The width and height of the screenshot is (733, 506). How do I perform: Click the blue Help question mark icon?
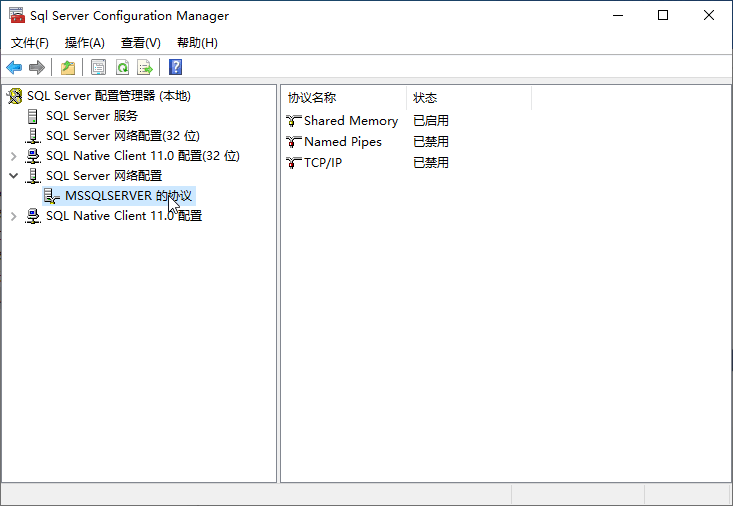175,67
